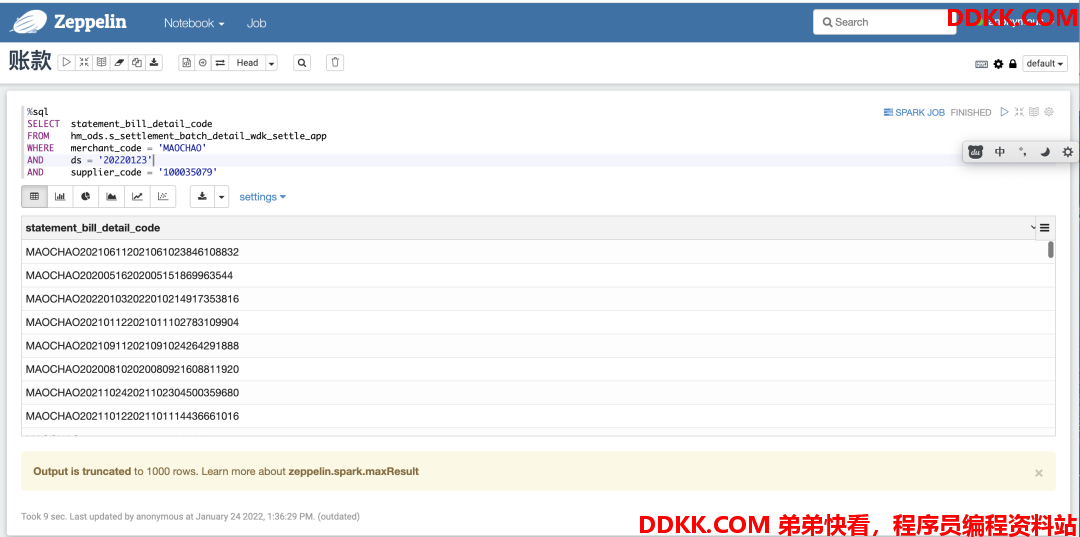The width and height of the screenshot is (1080, 537).
Task: Run all paragraphs in the note
Action: (66, 63)
